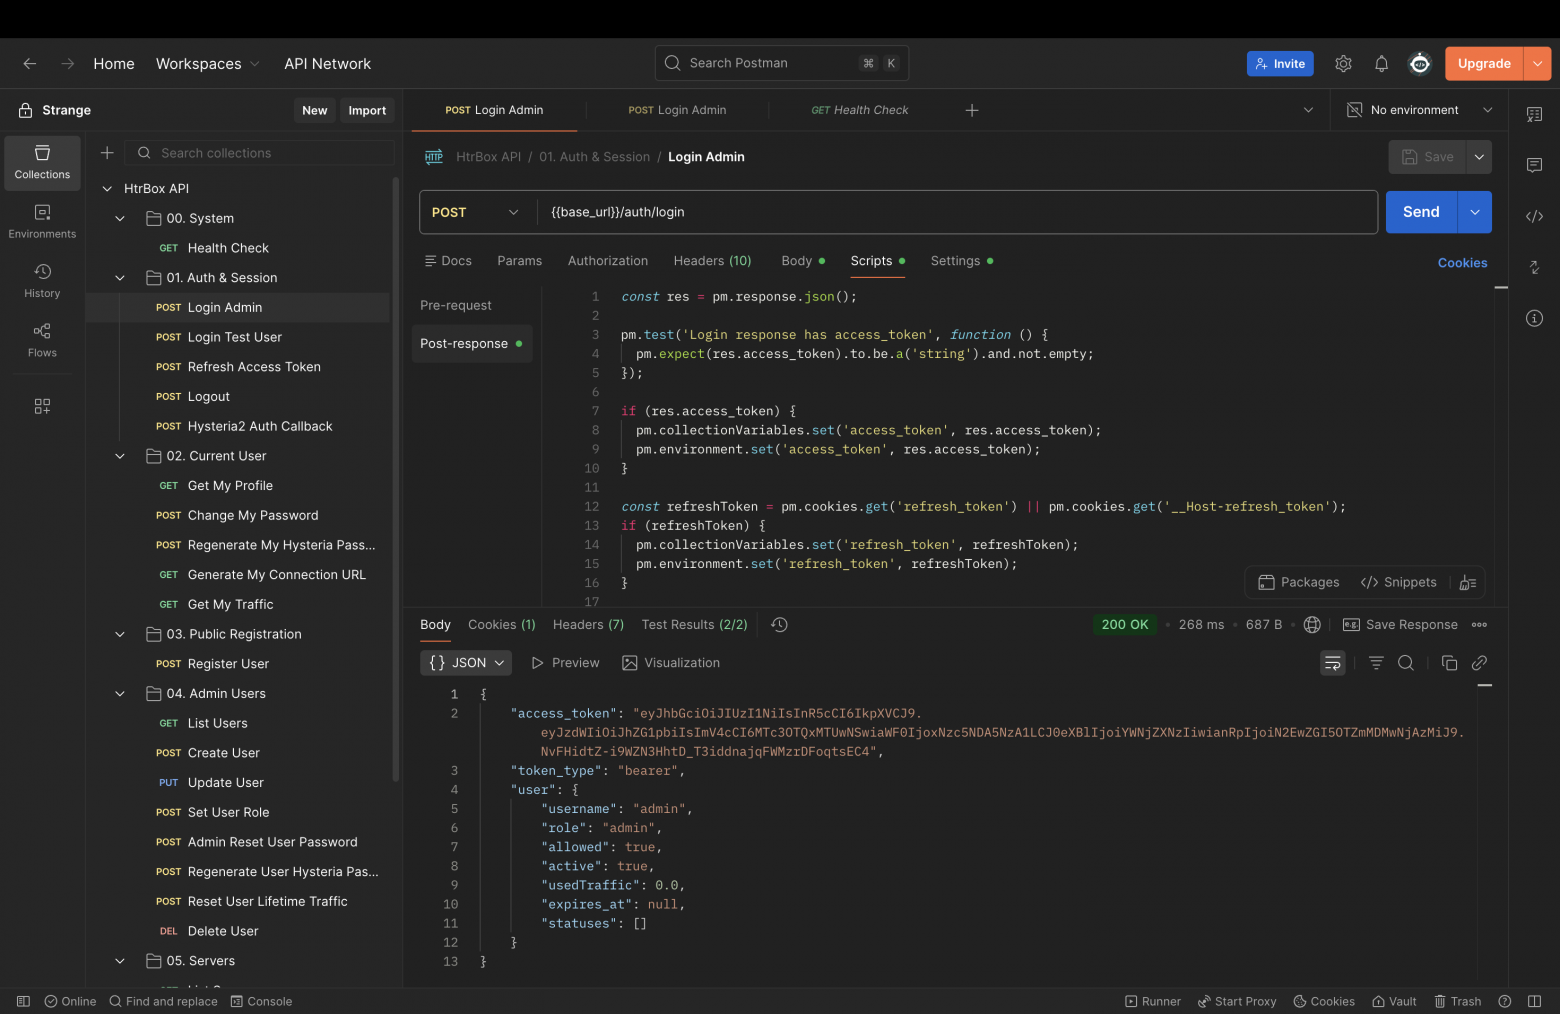
Task: Open the Flows sidebar panel
Action: click(x=42, y=340)
